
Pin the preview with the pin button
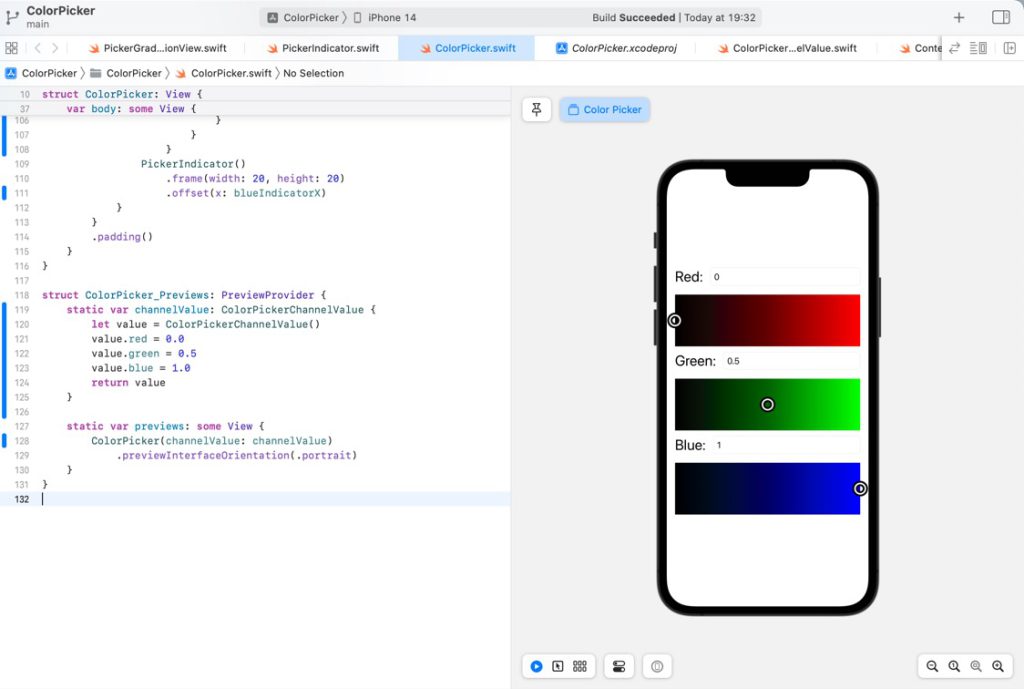(x=537, y=110)
